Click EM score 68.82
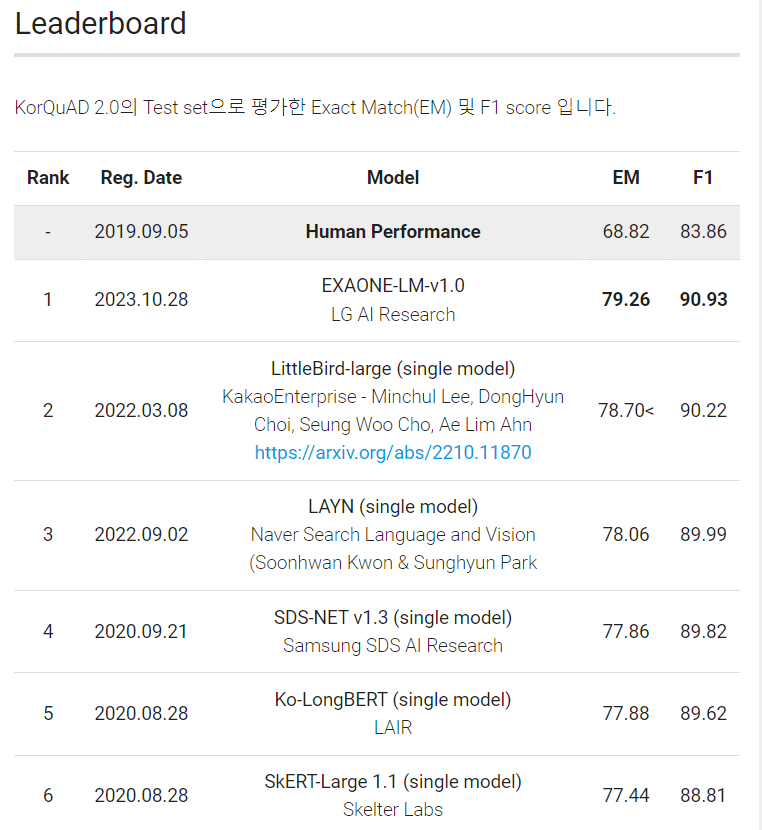Screen dimensions: 762x830 (x=626, y=232)
